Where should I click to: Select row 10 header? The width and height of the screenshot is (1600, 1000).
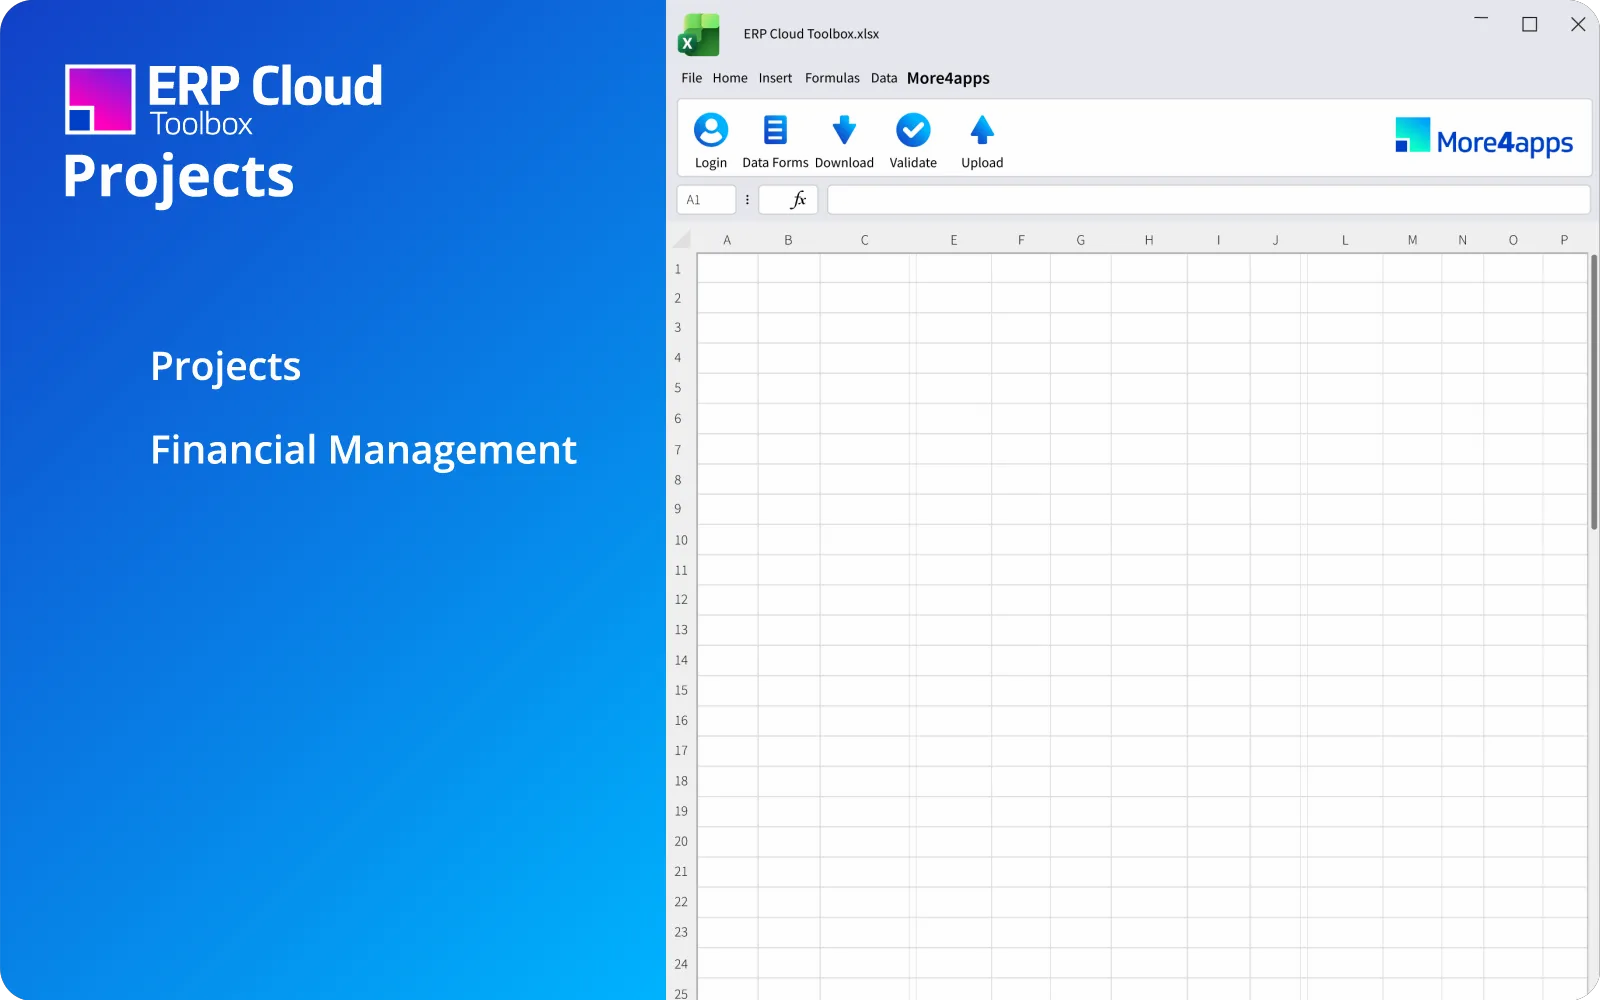click(681, 540)
